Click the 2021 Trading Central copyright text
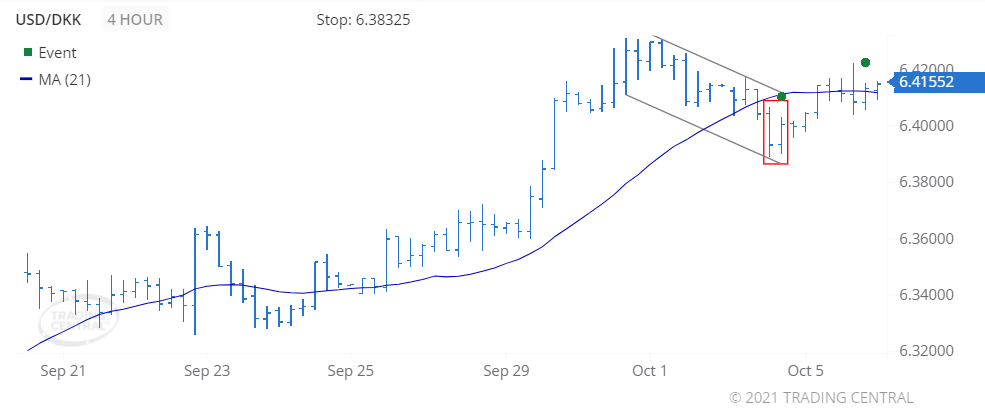Image resolution: width=985 pixels, height=415 pixels. tap(821, 398)
